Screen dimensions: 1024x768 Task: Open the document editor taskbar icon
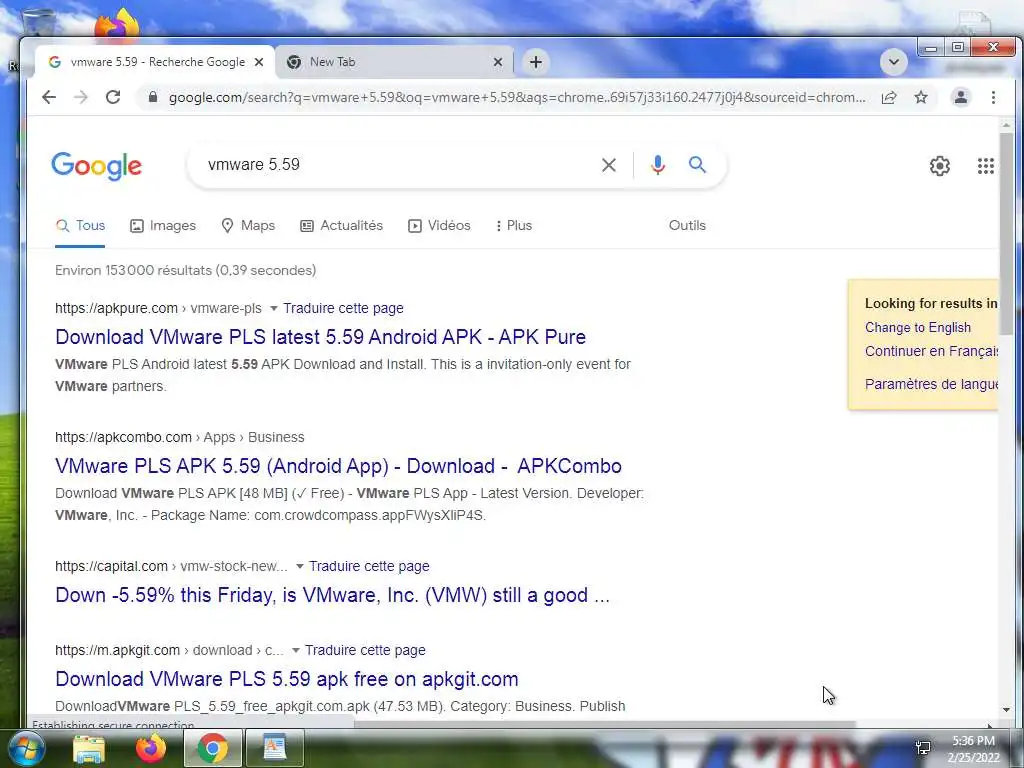point(274,748)
